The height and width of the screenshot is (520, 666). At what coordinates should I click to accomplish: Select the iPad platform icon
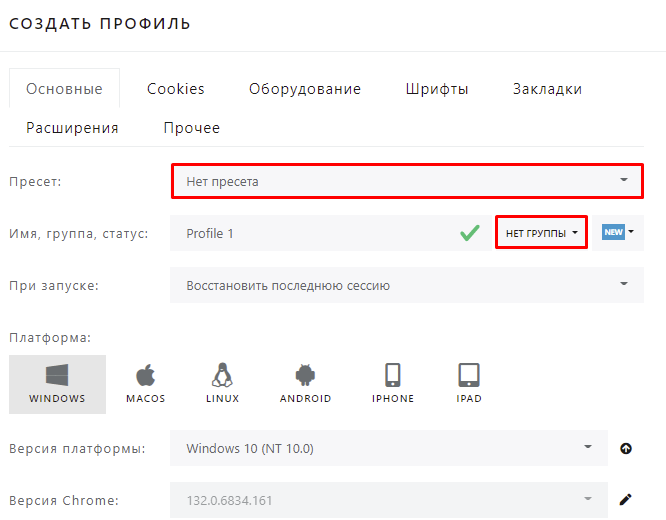click(468, 384)
